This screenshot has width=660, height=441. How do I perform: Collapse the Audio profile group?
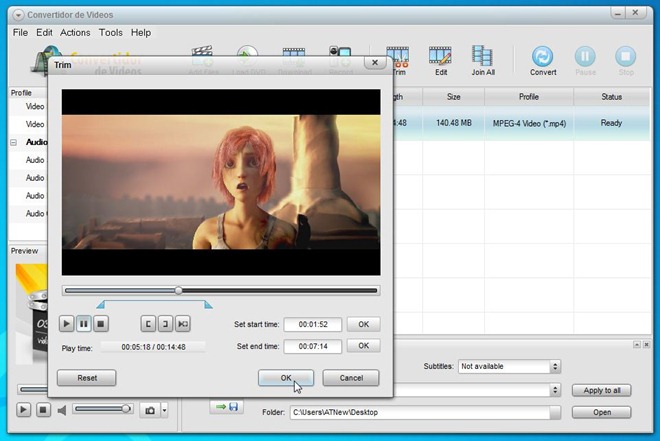pyautogui.click(x=13, y=143)
